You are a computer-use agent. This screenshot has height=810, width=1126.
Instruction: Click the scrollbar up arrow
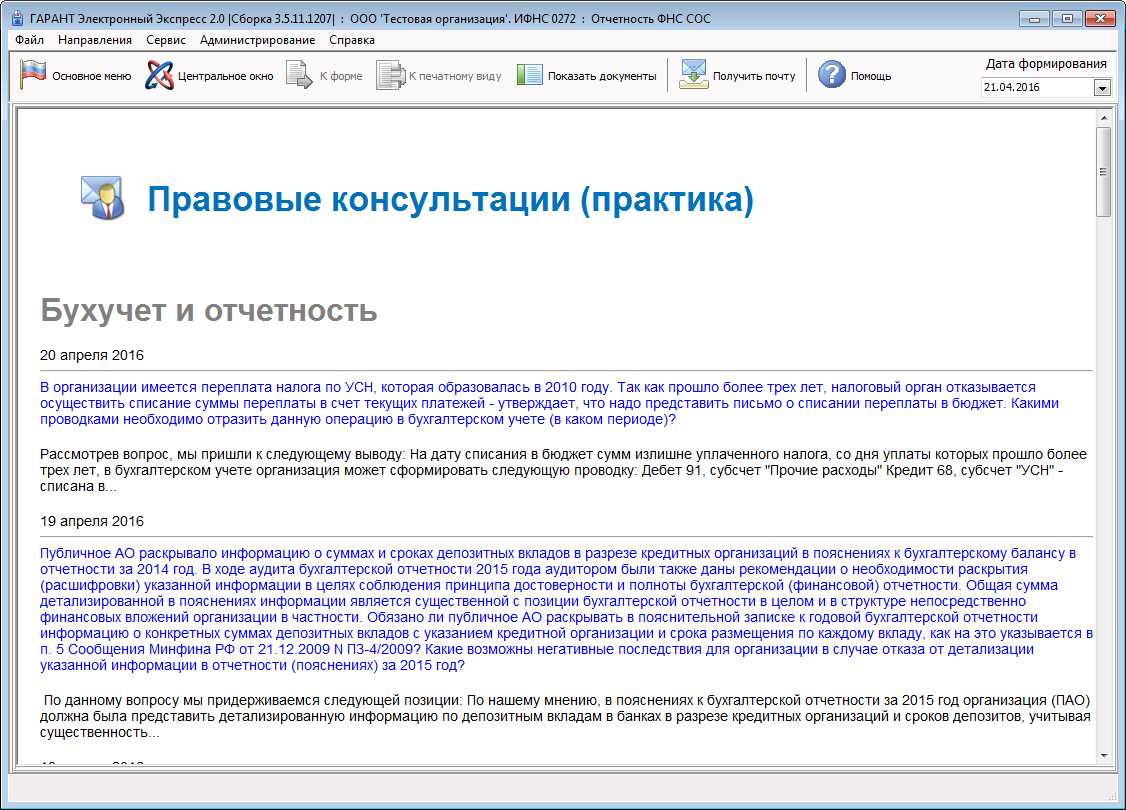(x=1104, y=118)
